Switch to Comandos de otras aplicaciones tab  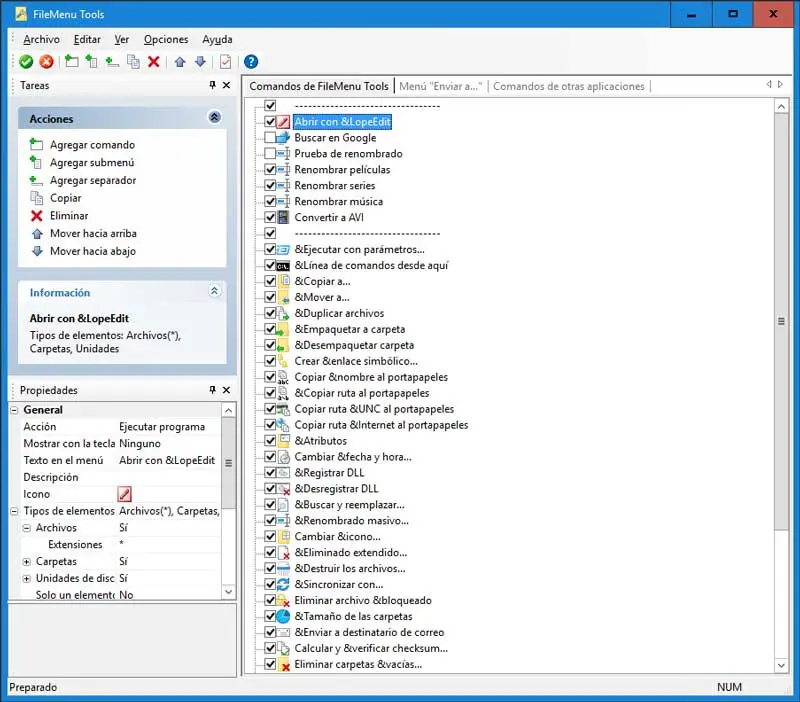569,86
